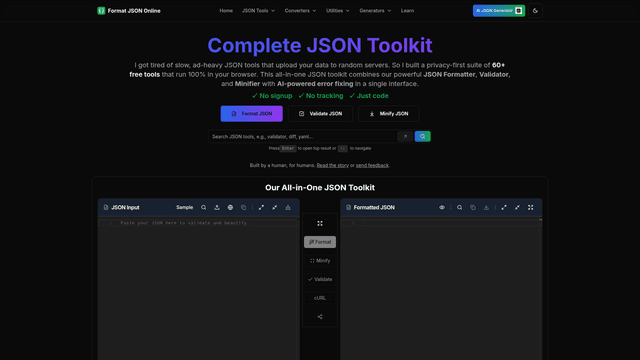
Task: Open the AI JSON Generator
Action: 499,11
